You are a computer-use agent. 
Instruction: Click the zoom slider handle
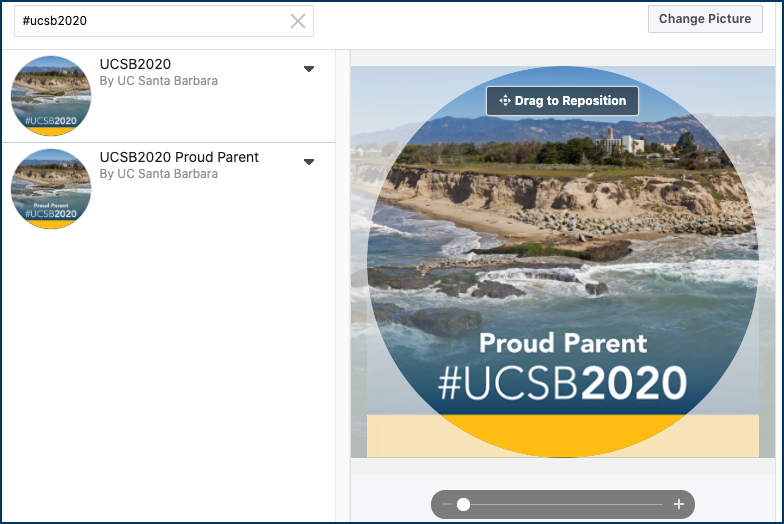pyautogui.click(x=464, y=504)
